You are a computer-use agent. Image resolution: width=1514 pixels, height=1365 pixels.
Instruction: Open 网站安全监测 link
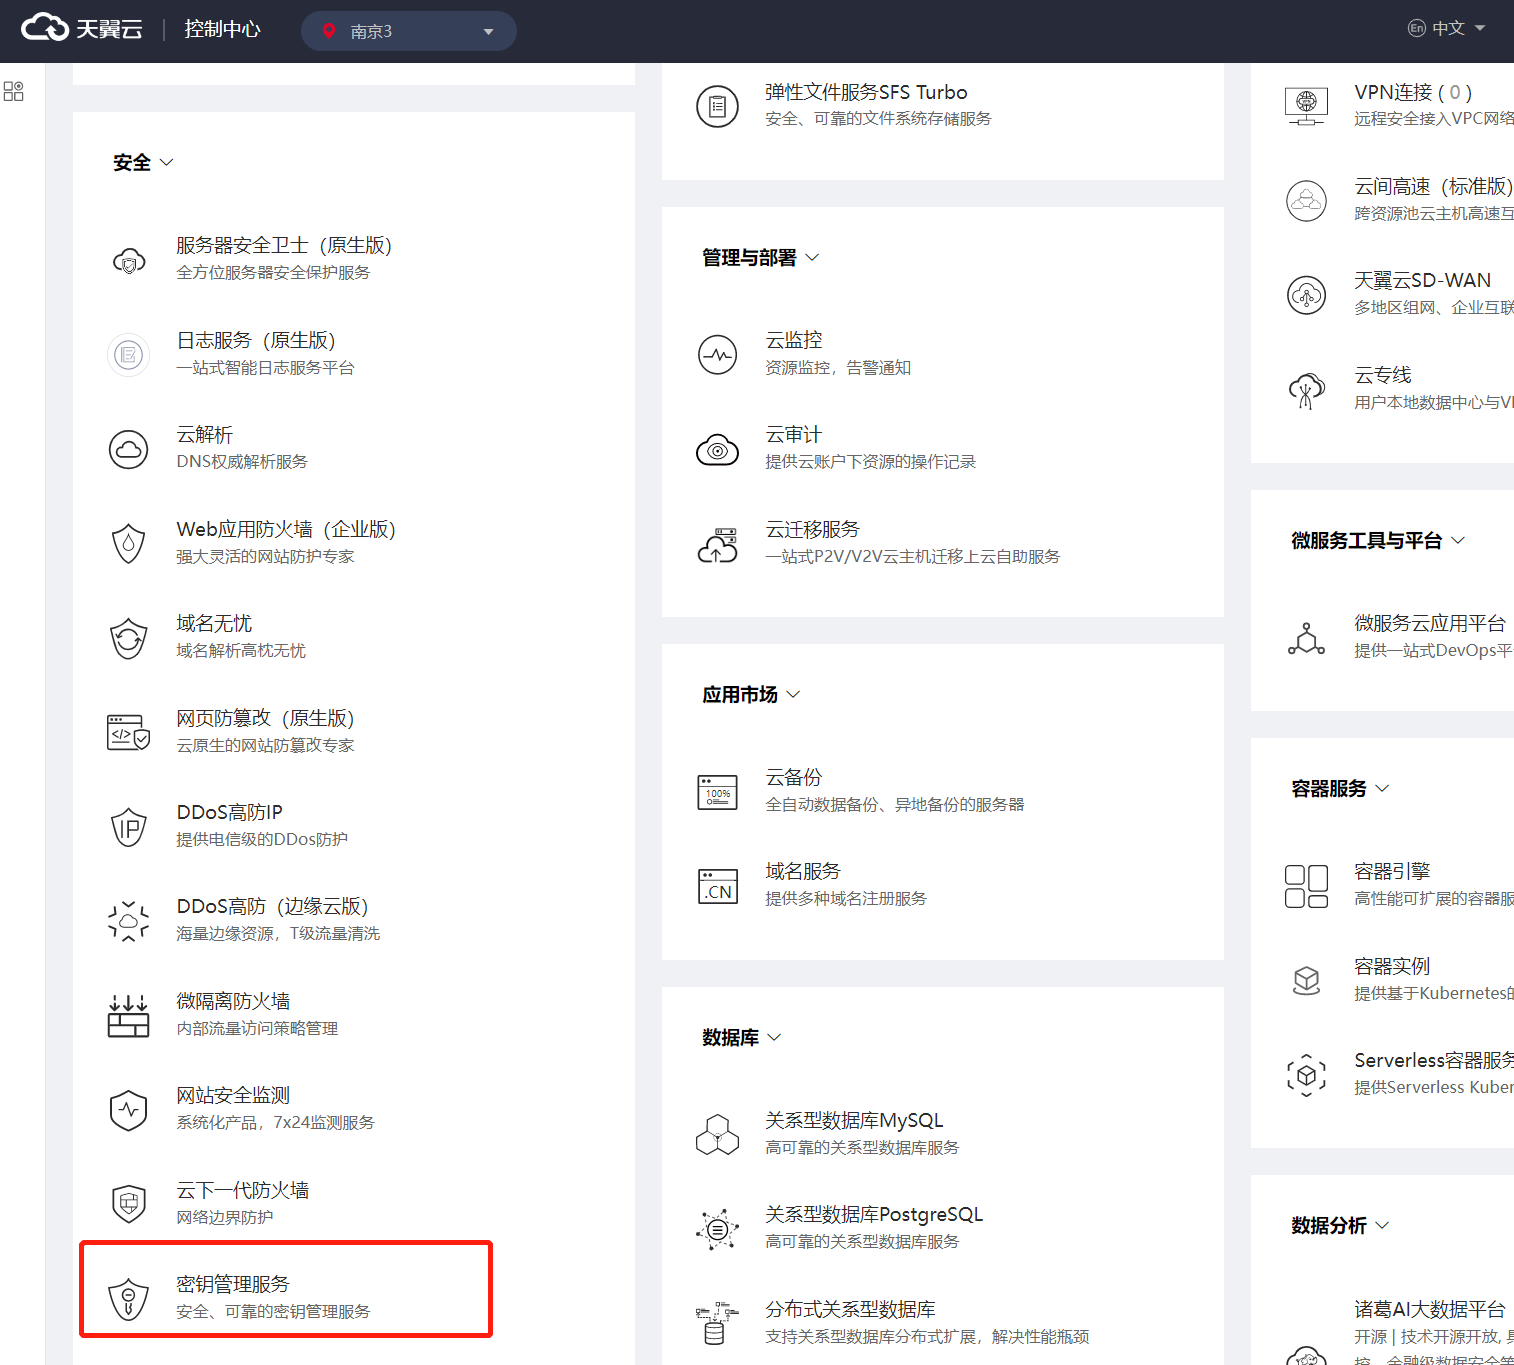pyautogui.click(x=233, y=1095)
